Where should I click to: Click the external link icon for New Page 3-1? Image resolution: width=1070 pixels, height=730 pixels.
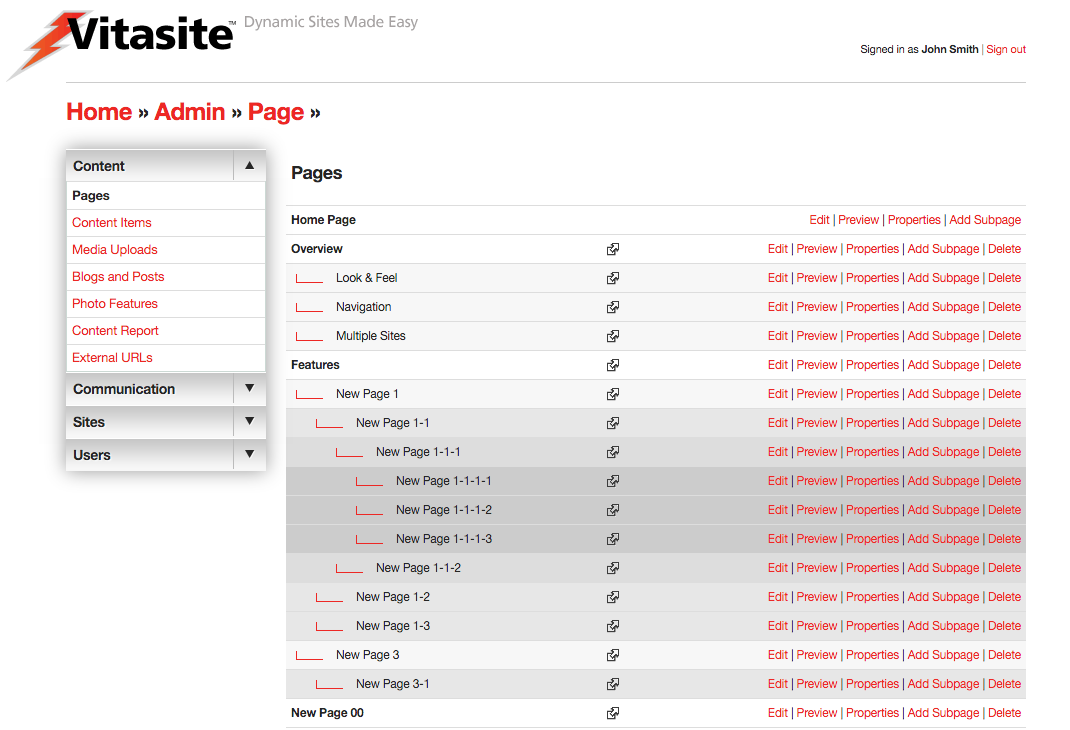pyautogui.click(x=613, y=684)
